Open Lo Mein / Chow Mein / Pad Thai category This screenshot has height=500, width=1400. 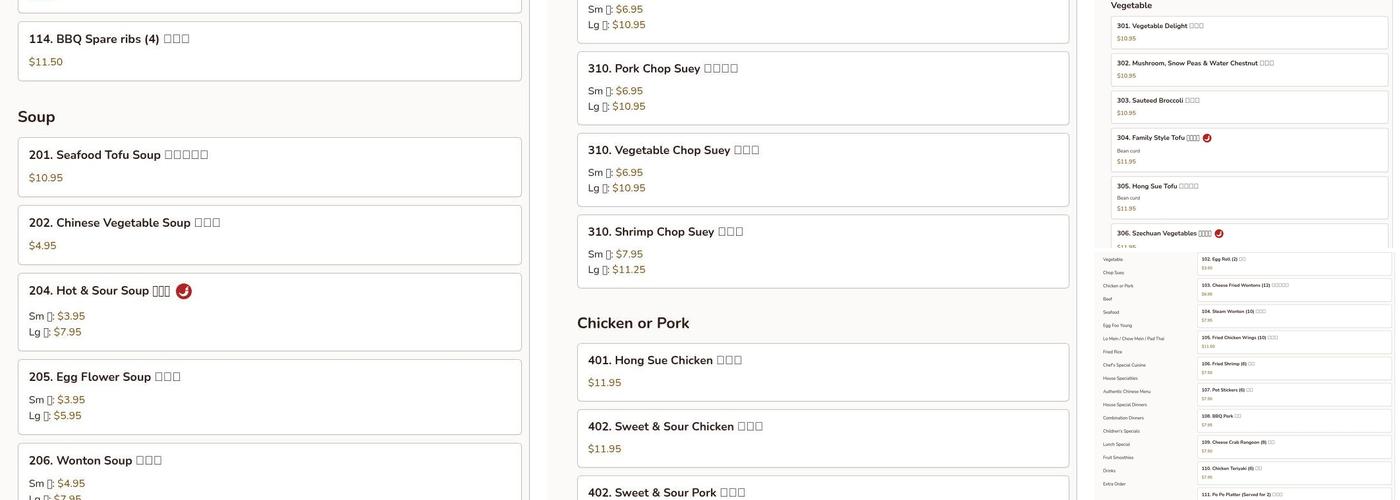coord(1133,338)
